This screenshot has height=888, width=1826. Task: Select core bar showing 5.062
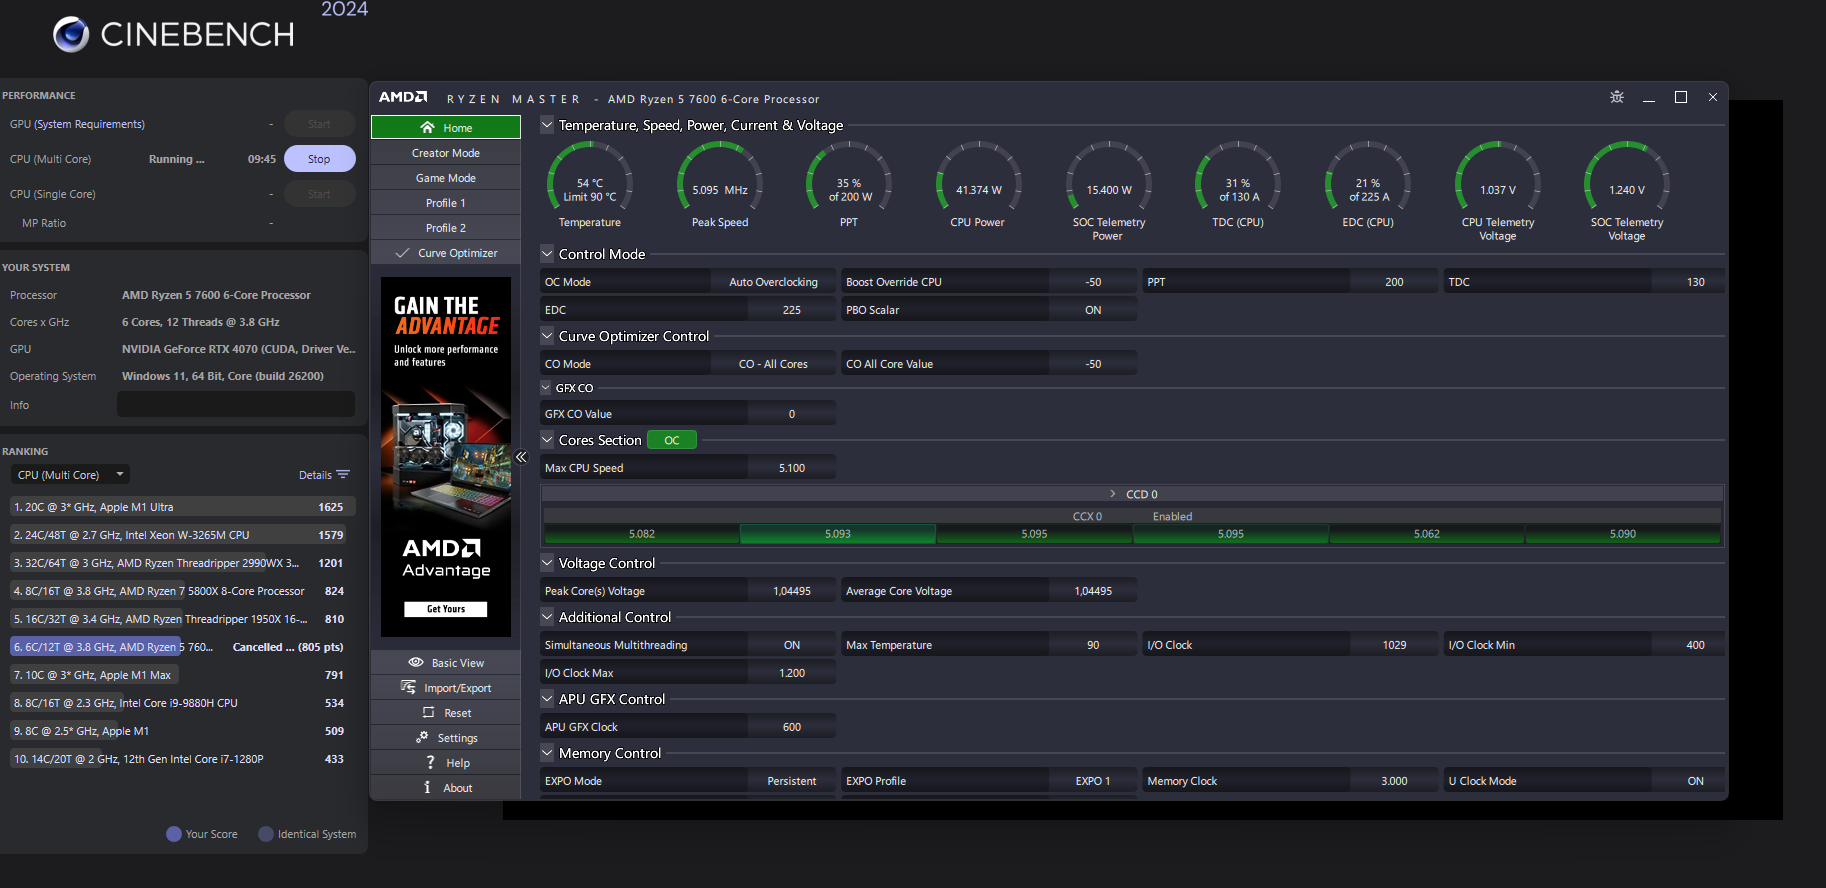[1427, 534]
